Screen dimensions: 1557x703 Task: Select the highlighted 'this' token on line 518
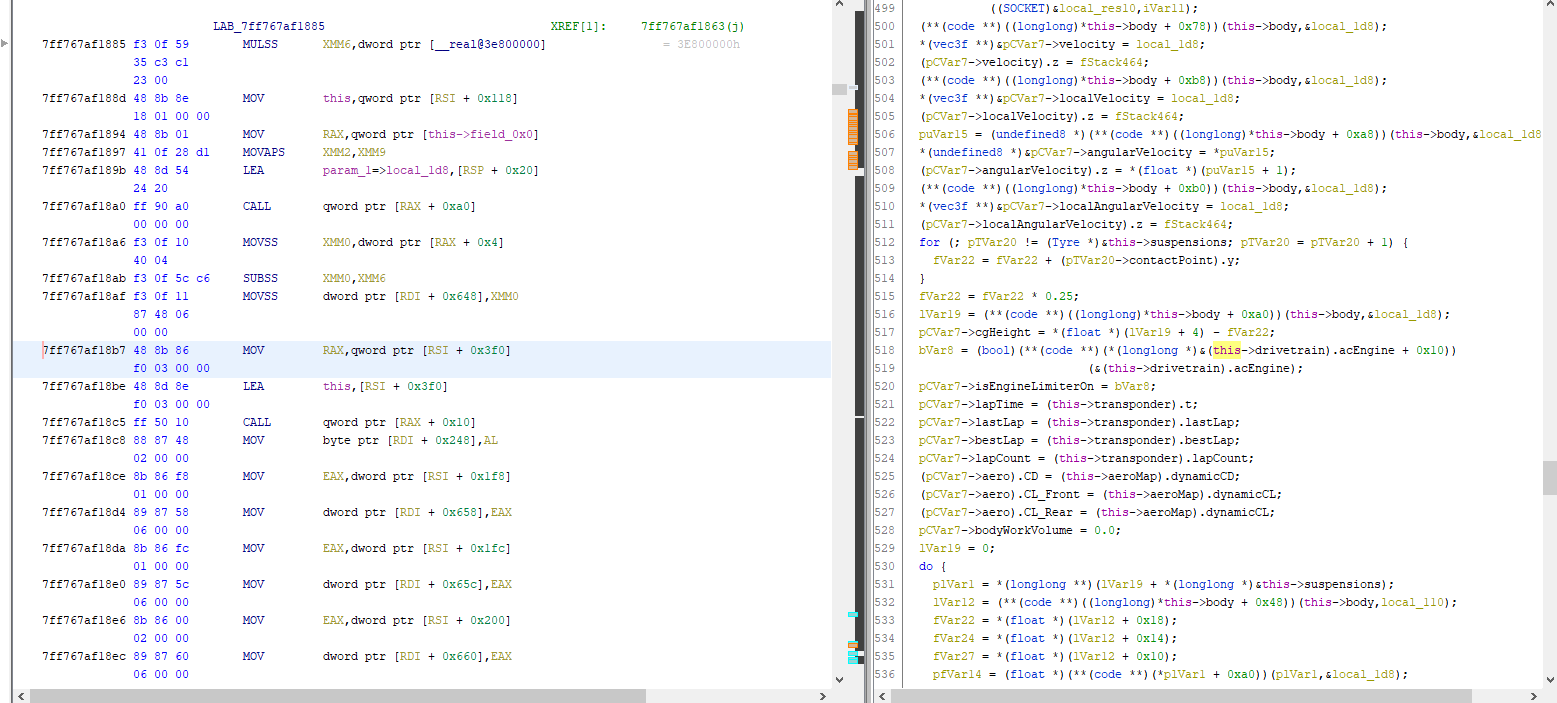(1226, 350)
